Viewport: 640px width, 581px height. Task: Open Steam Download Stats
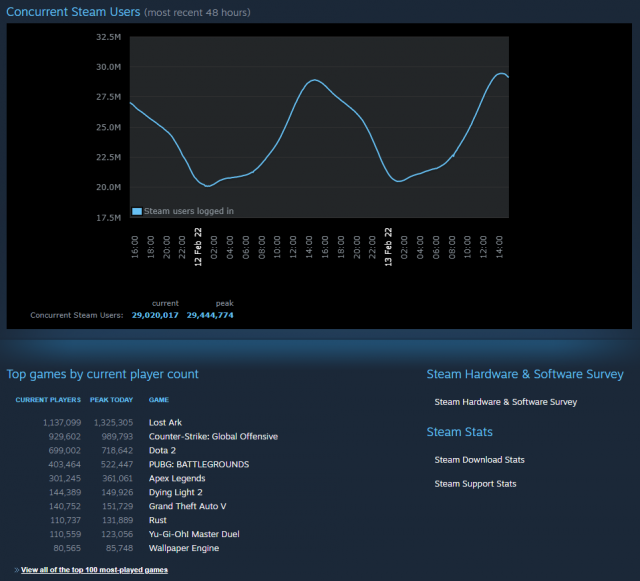479,460
